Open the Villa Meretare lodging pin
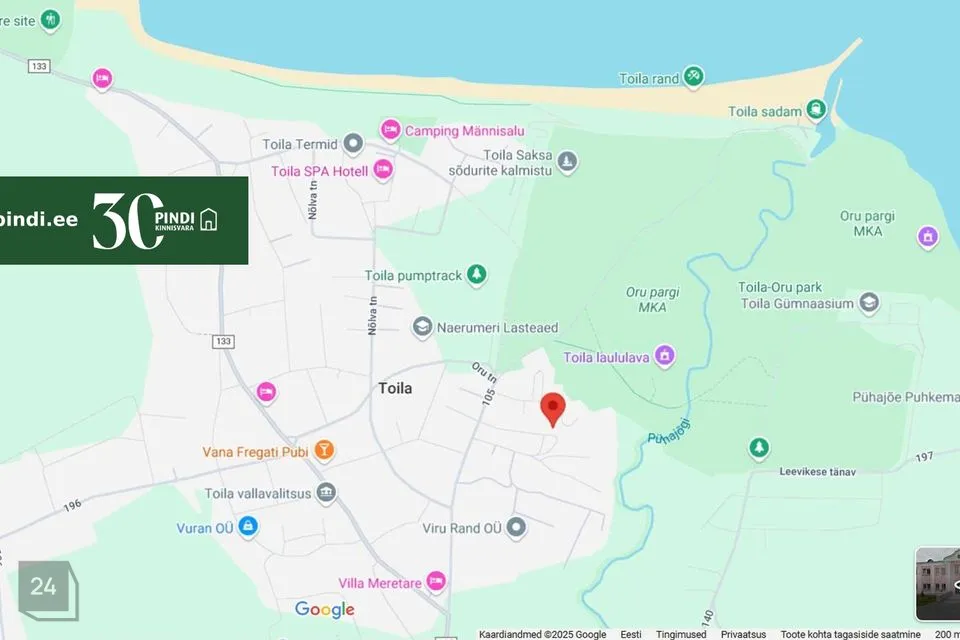960x640 pixels. pyautogui.click(x=436, y=581)
